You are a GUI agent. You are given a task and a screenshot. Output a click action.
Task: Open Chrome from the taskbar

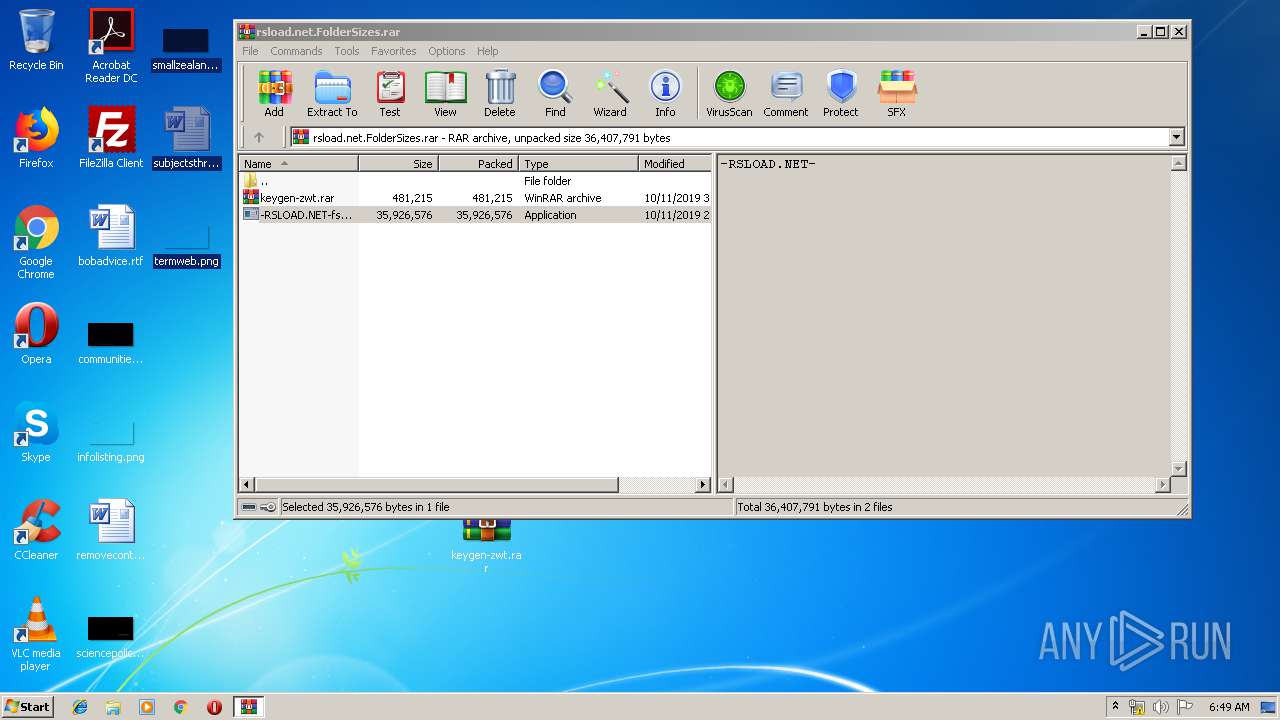180,707
